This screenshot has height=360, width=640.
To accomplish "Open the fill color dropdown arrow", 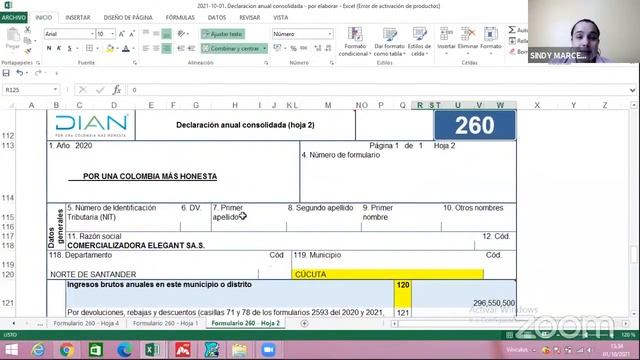I will point(117,49).
